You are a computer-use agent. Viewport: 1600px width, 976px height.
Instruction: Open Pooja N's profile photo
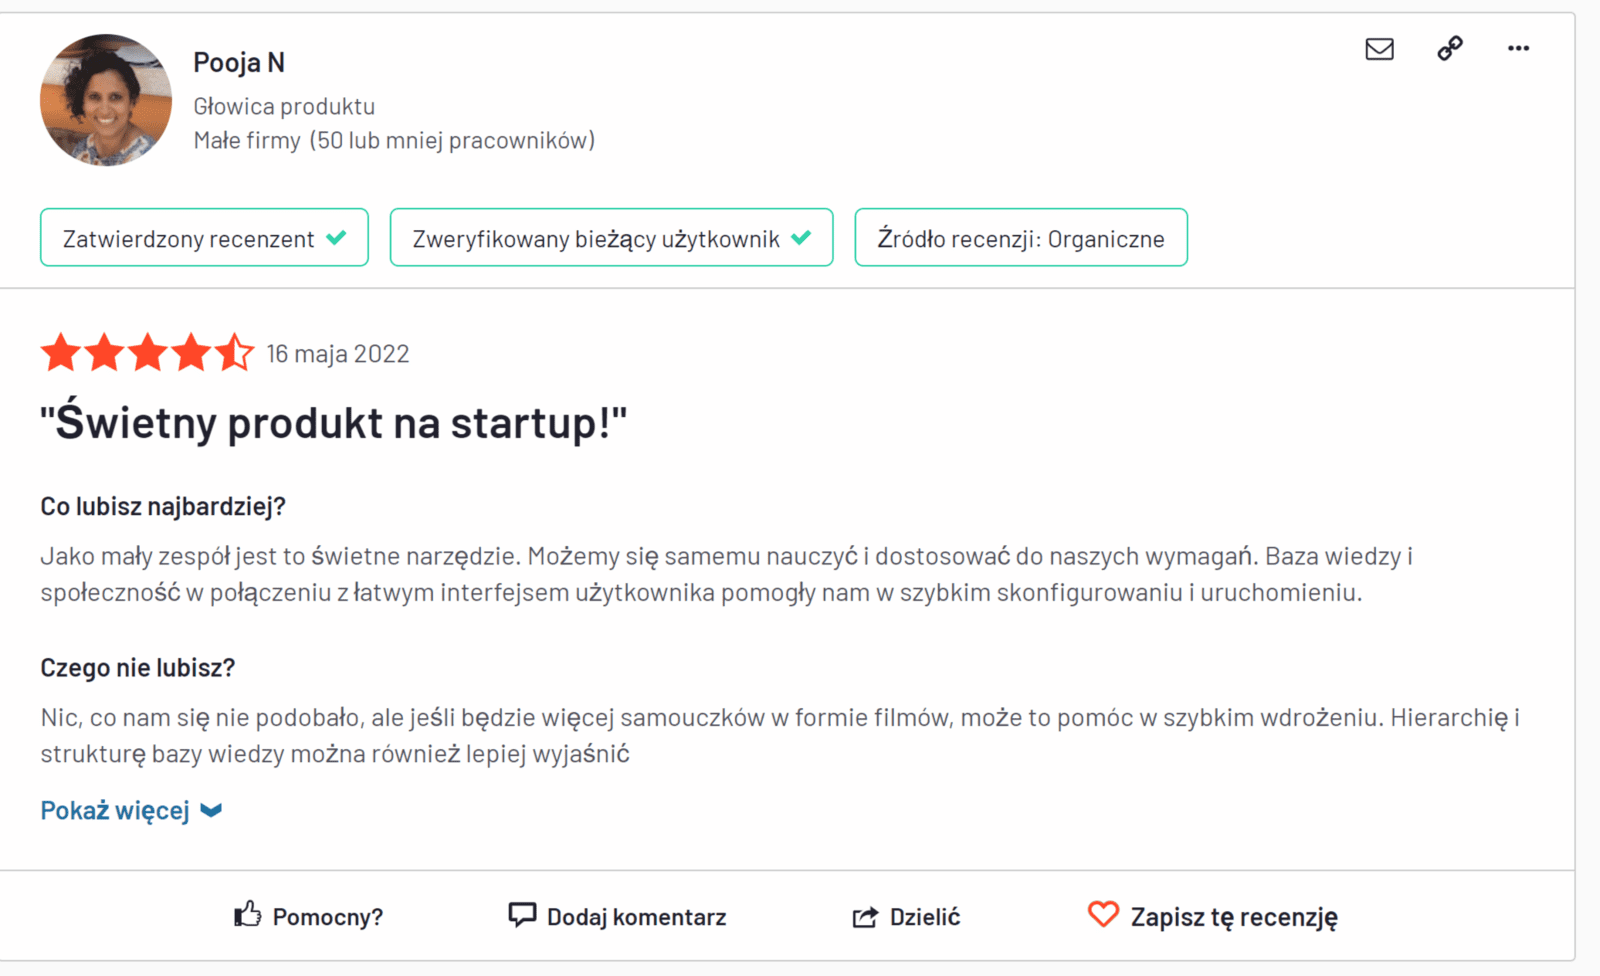coord(106,100)
